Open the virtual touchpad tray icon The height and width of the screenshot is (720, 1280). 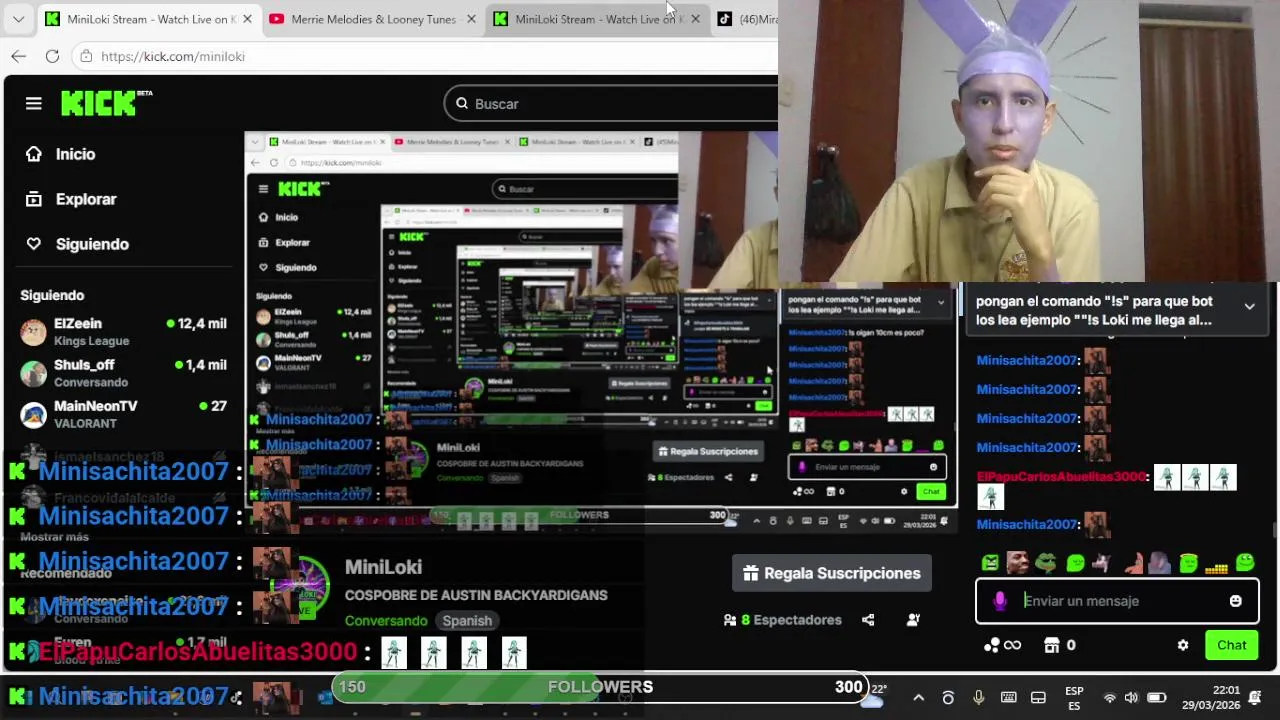pos(1038,698)
